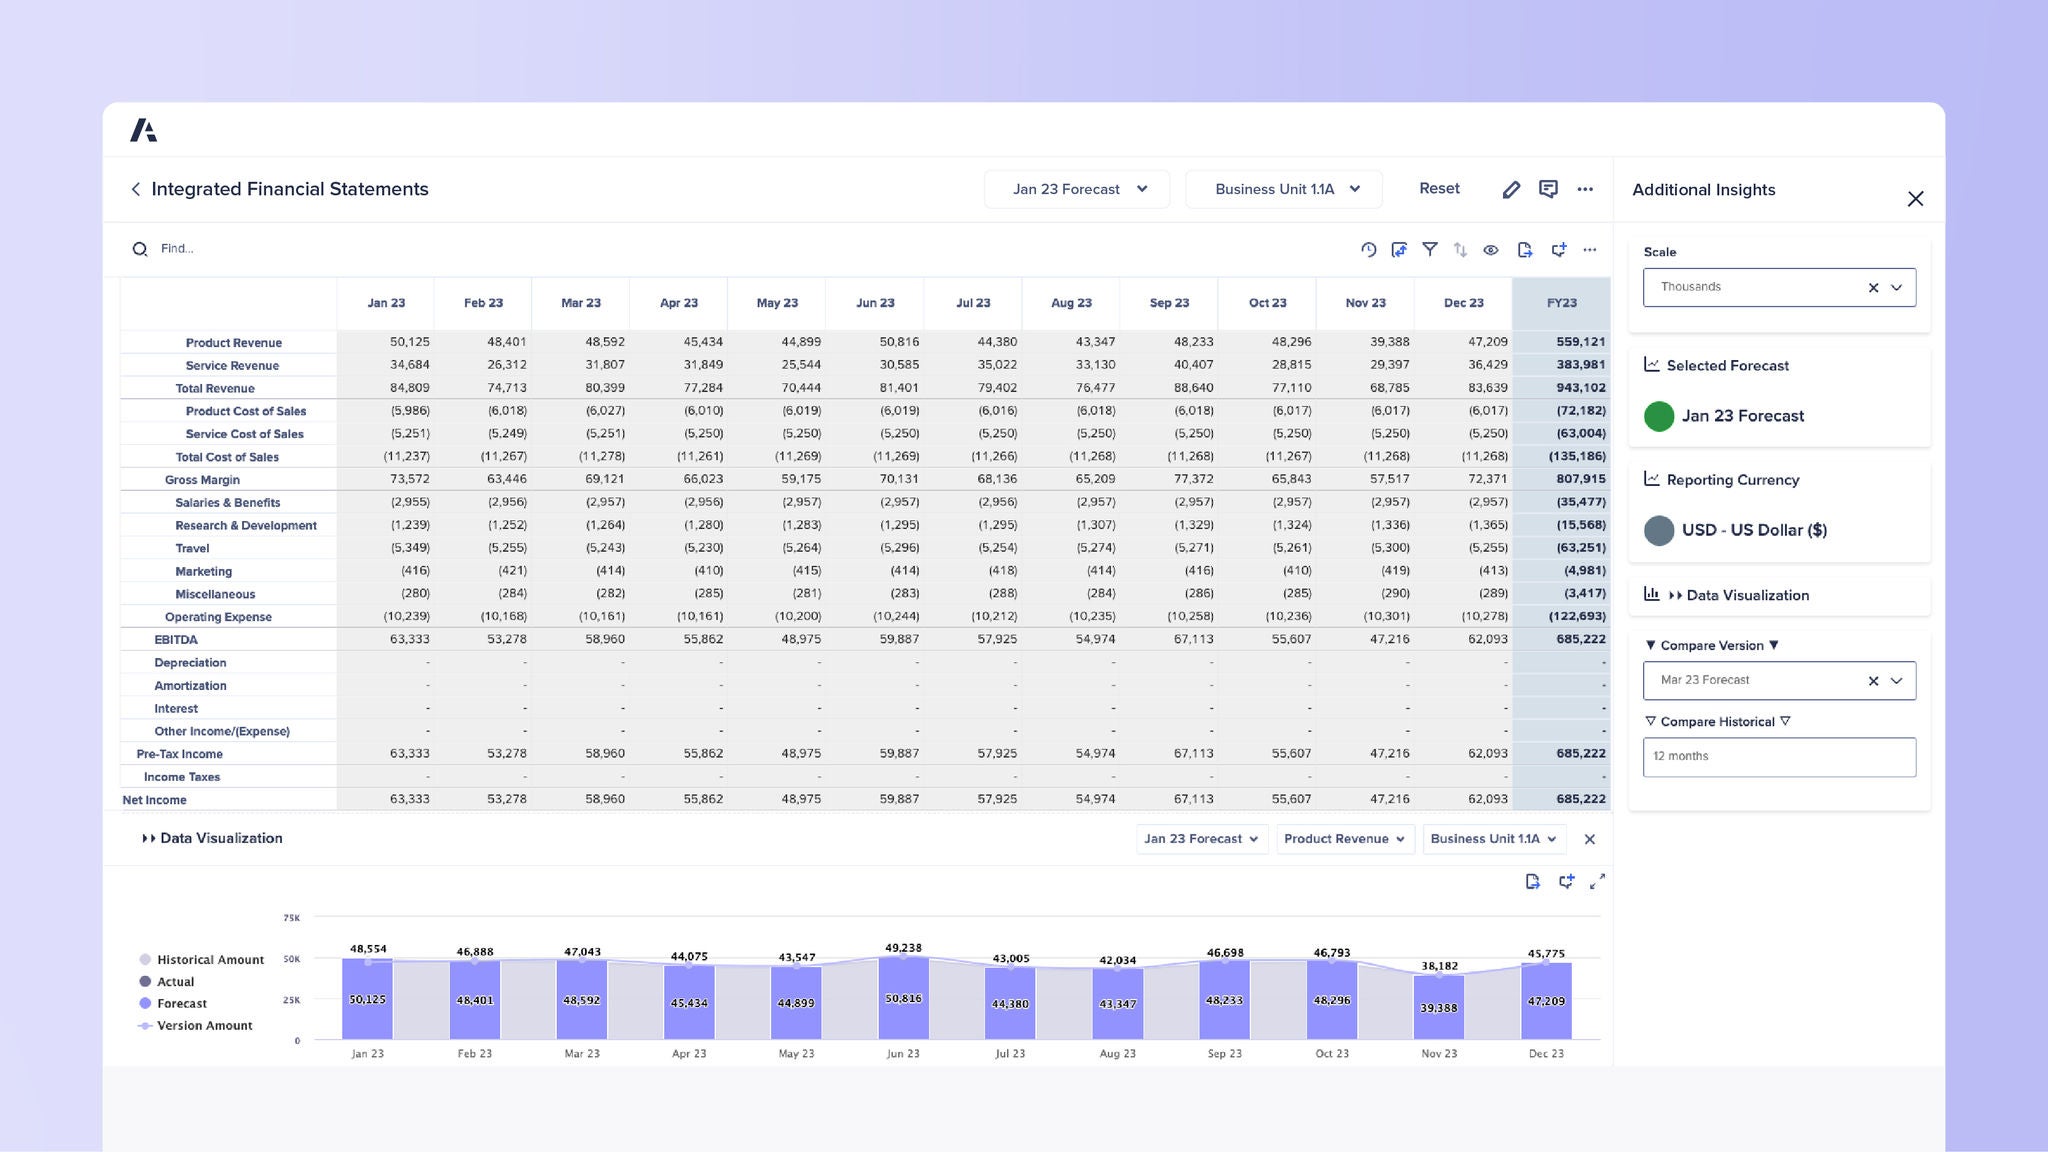The height and width of the screenshot is (1152, 2048).
Task: Click the sort icon in the grid toolbar
Action: 1460,249
